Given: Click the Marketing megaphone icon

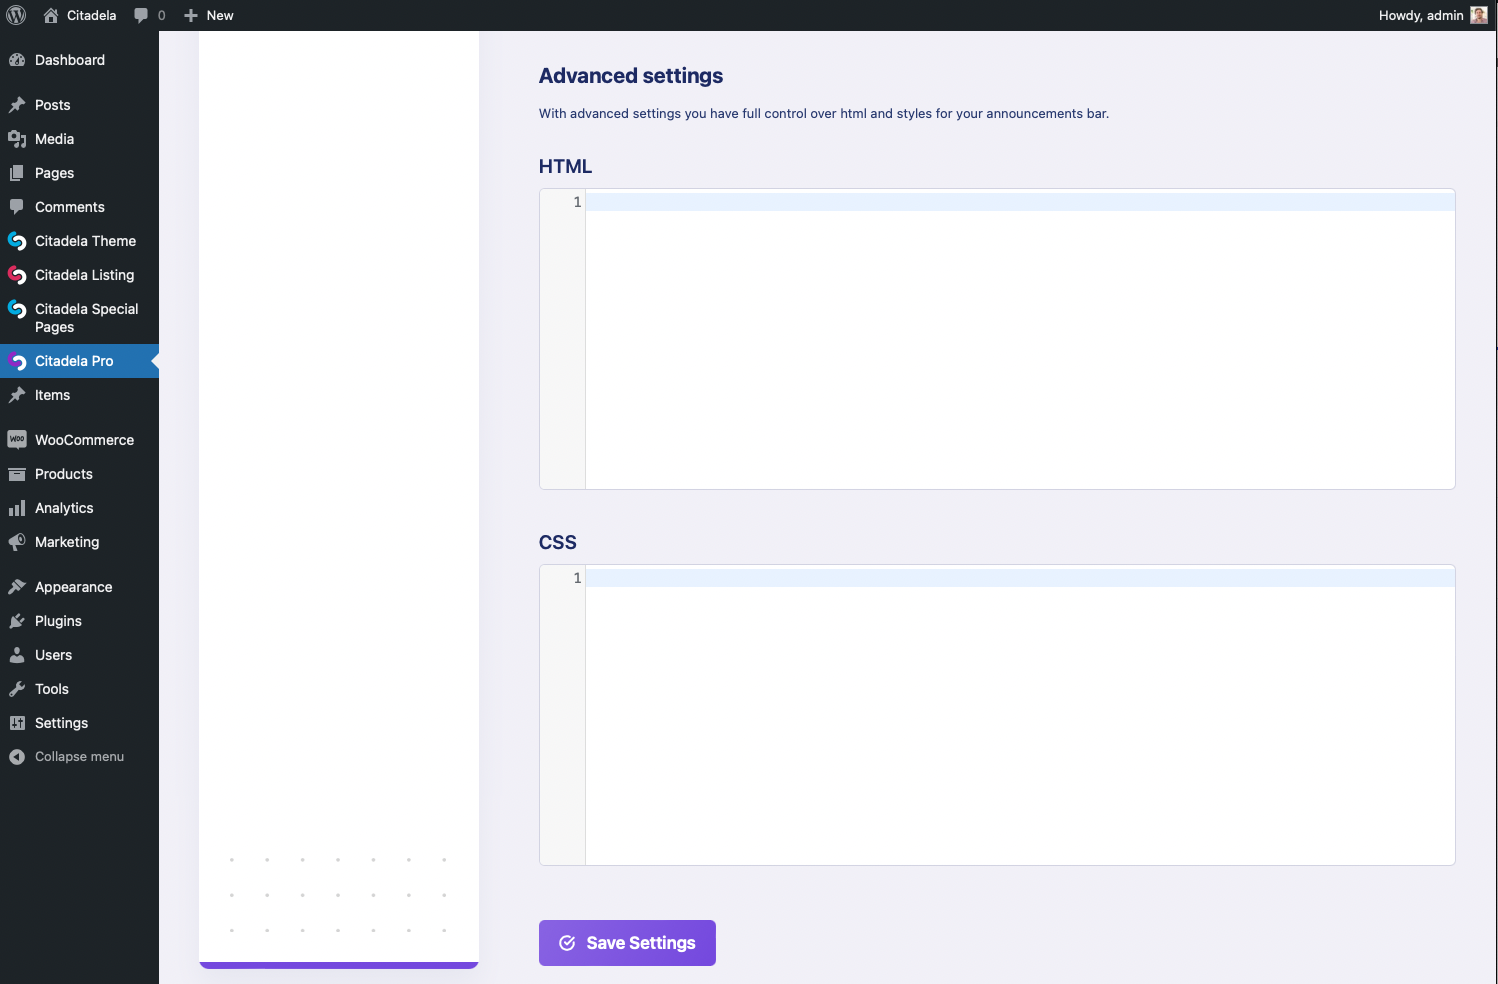Looking at the screenshot, I should 17,542.
